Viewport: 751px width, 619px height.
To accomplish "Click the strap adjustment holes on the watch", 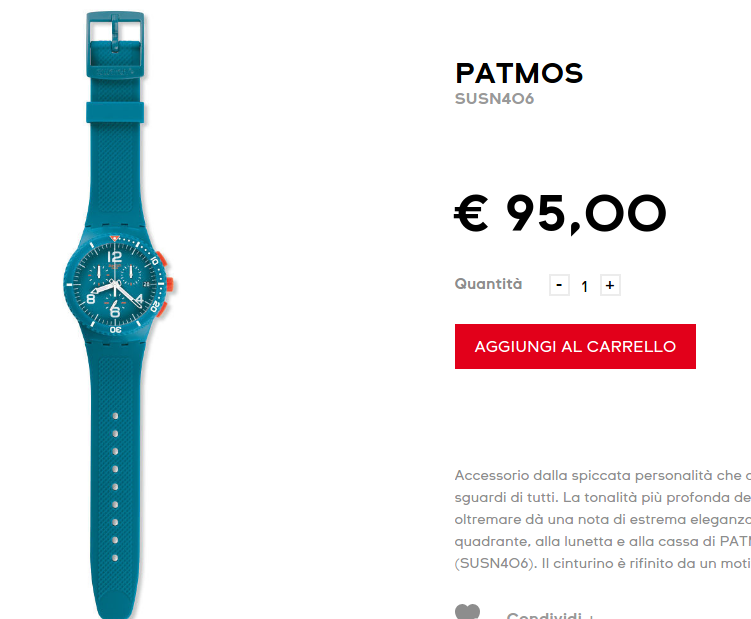I will tap(115, 487).
